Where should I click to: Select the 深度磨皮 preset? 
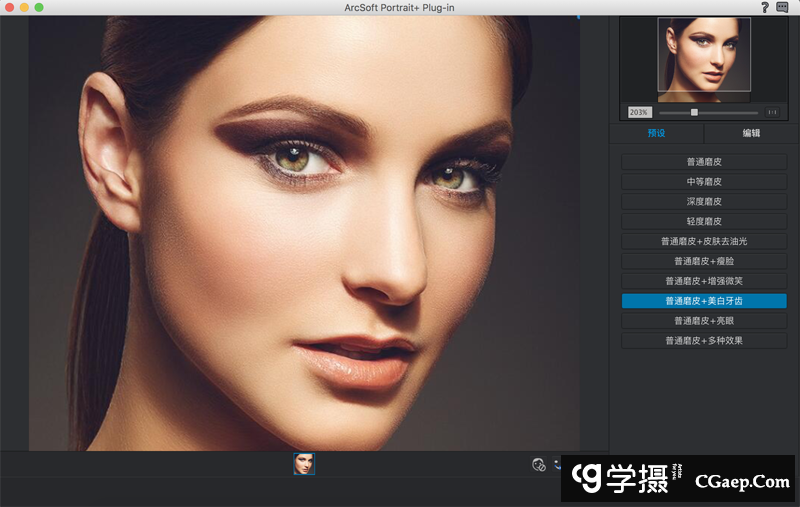[704, 201]
